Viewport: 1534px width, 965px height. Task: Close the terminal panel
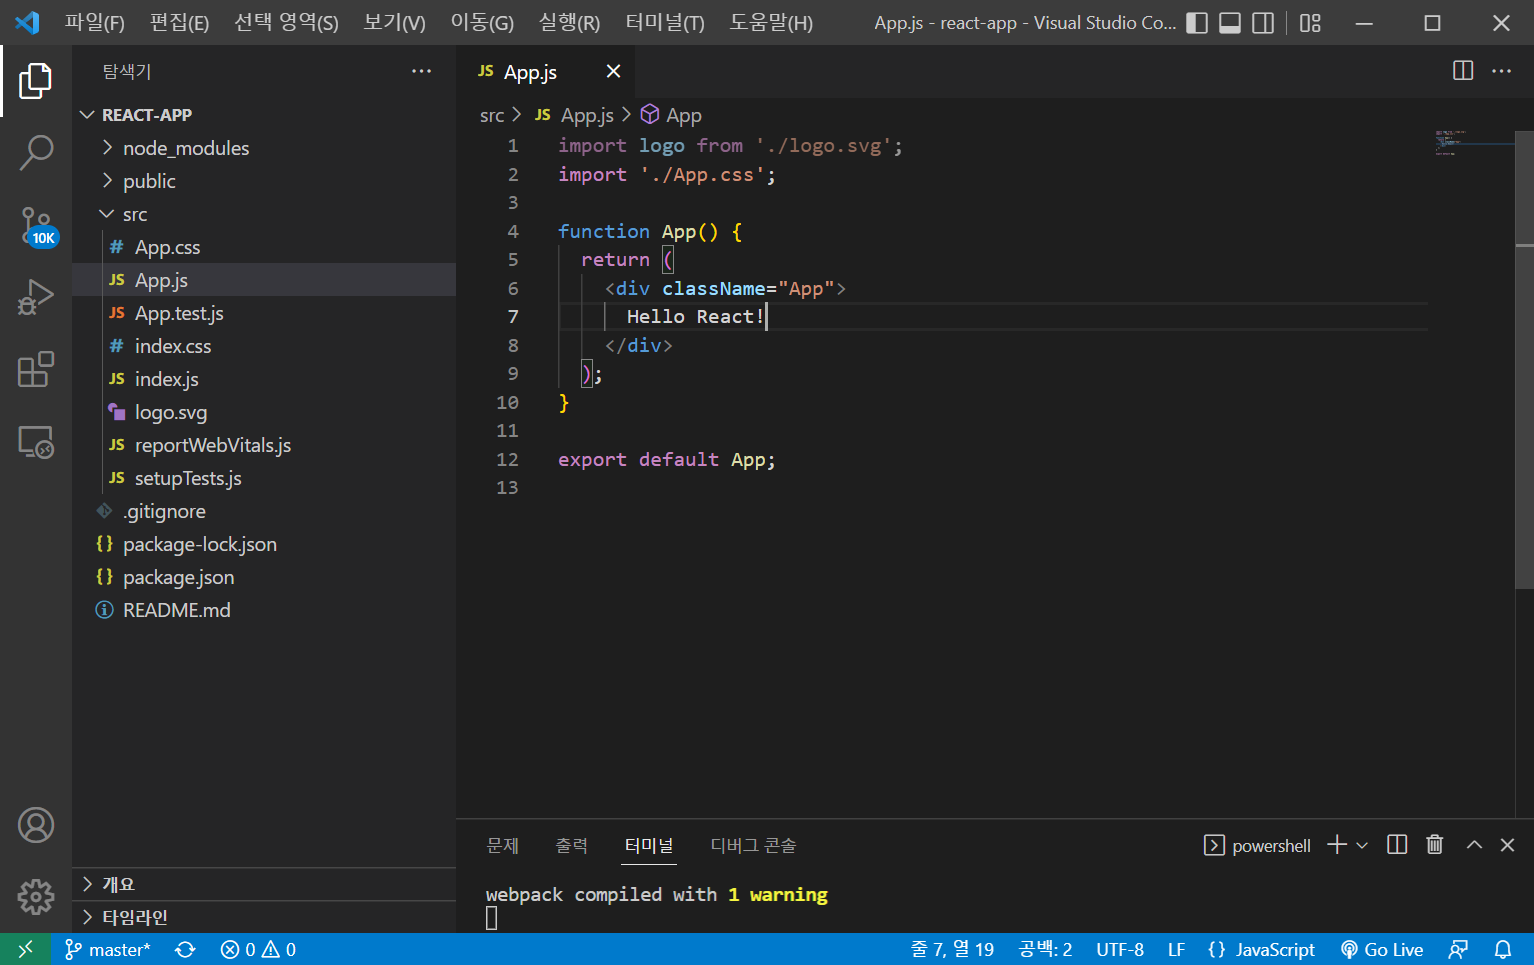point(1507,845)
